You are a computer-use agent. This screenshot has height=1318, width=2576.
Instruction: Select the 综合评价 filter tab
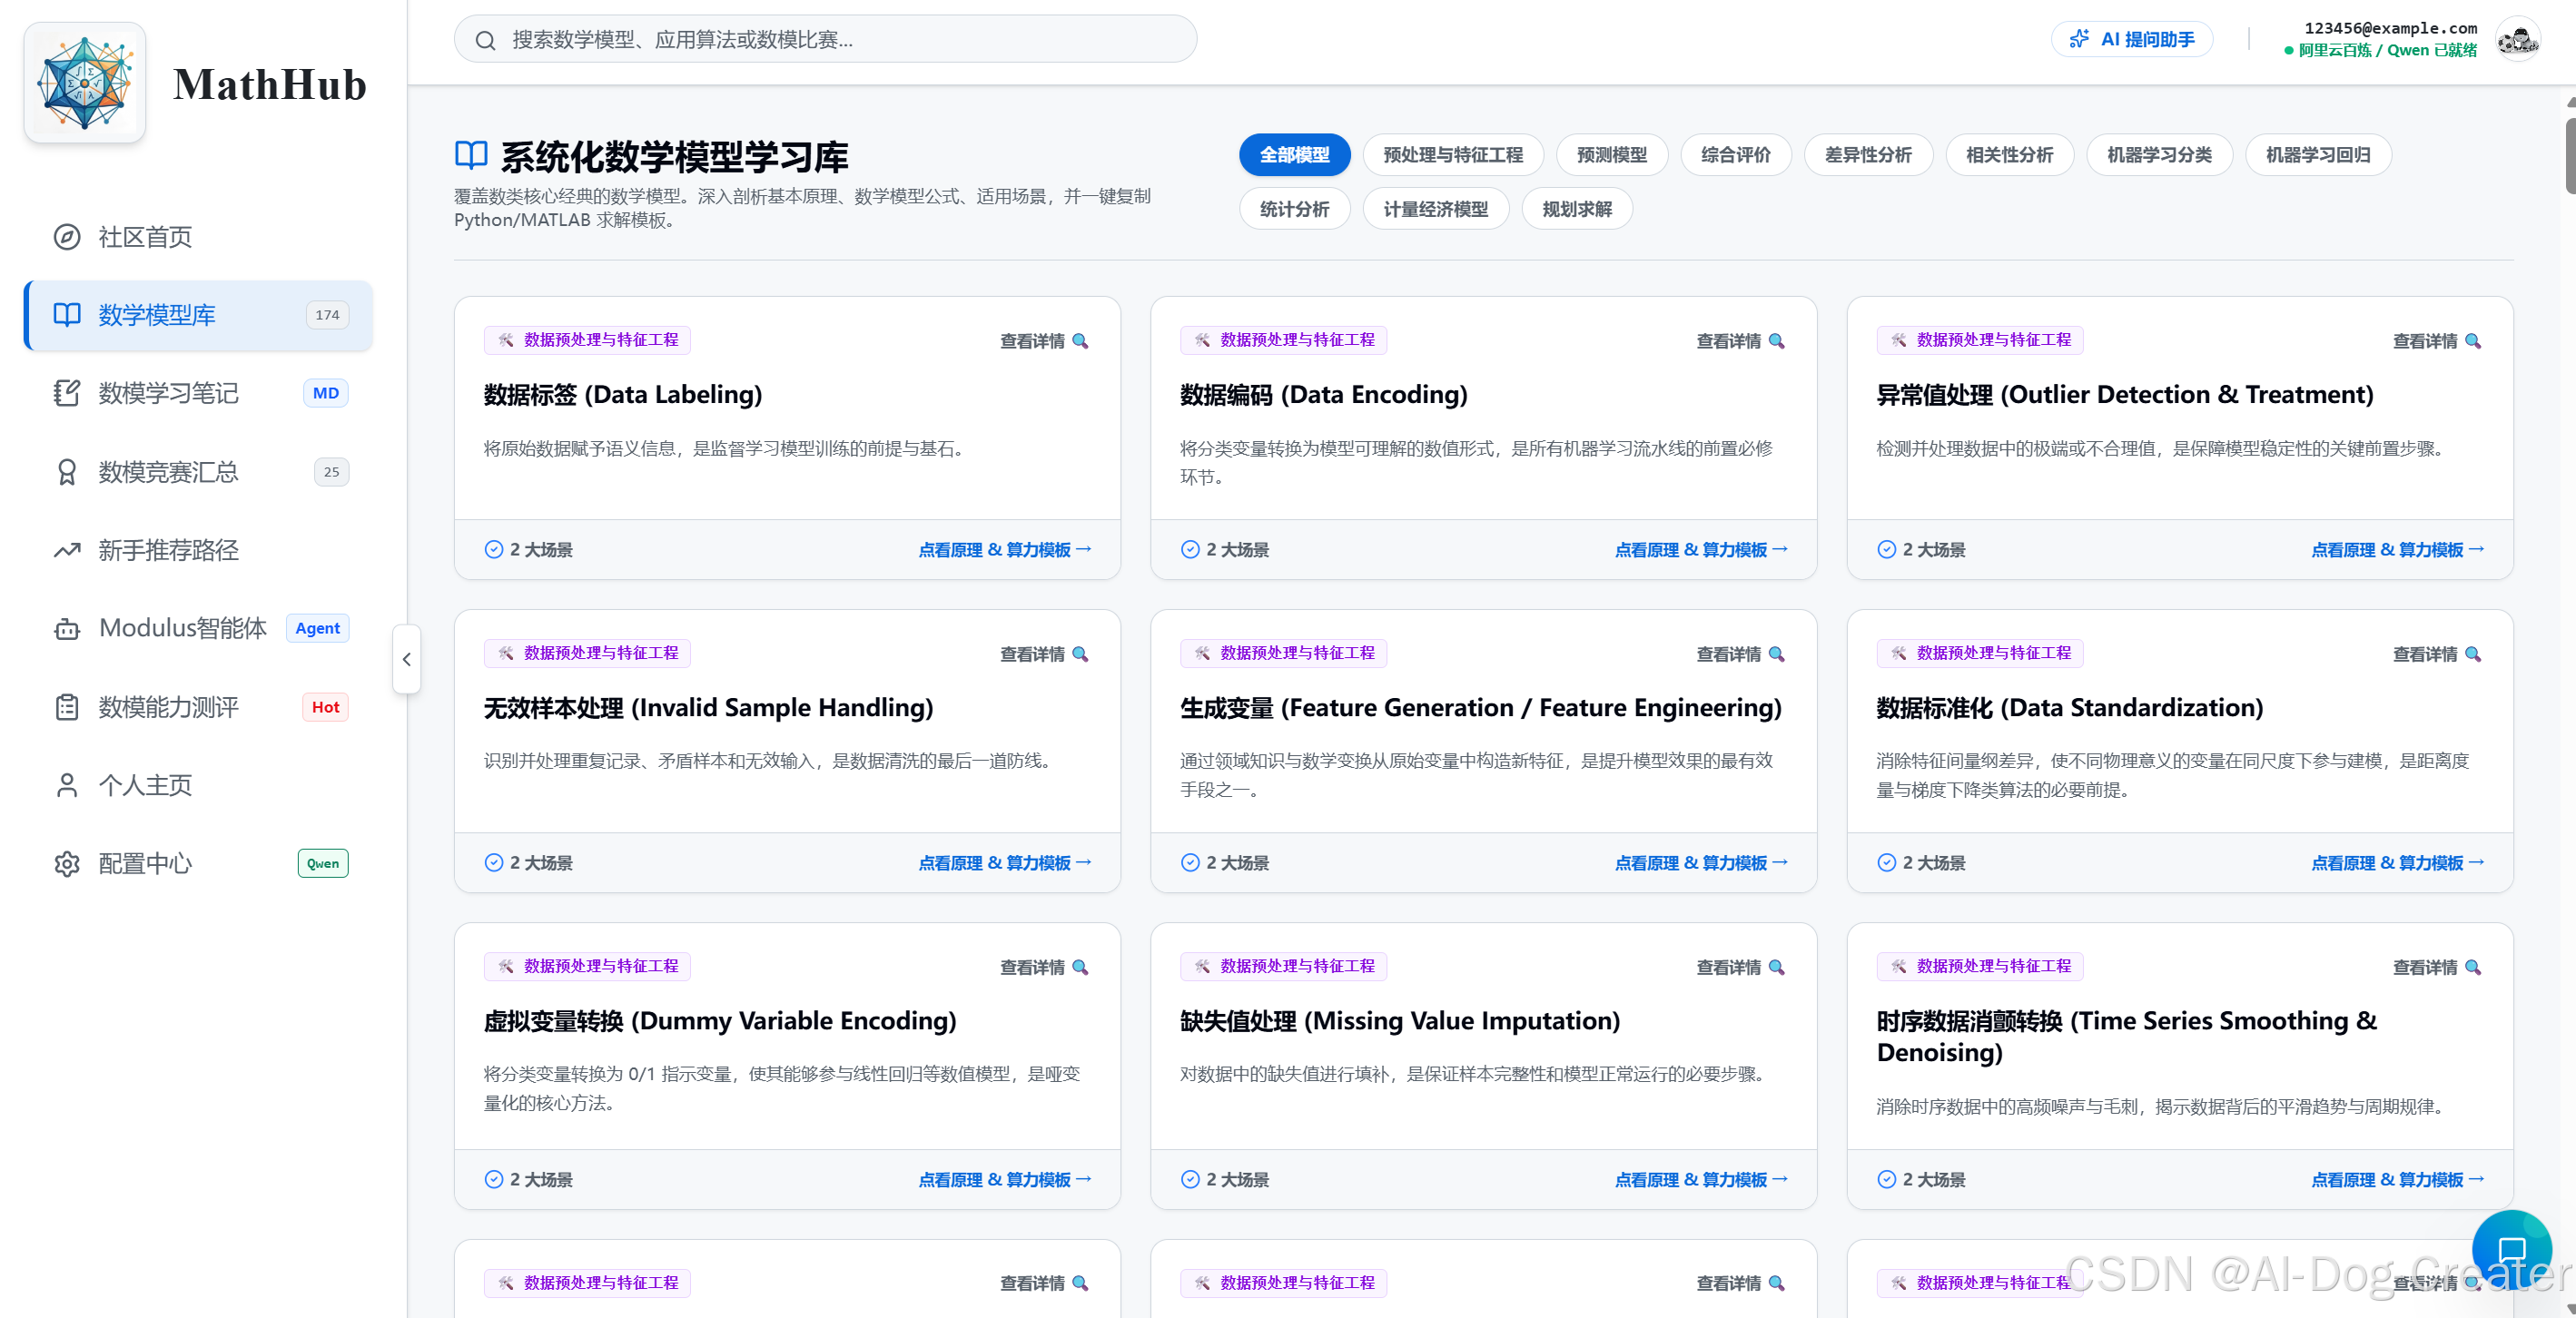(1736, 155)
